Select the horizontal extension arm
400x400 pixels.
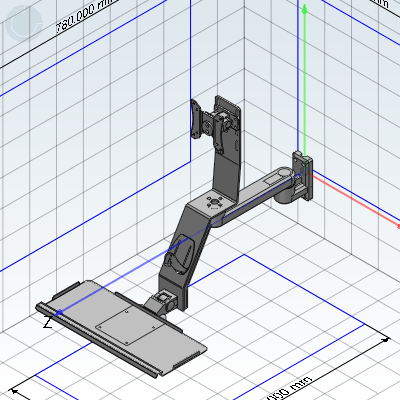coord(253,197)
